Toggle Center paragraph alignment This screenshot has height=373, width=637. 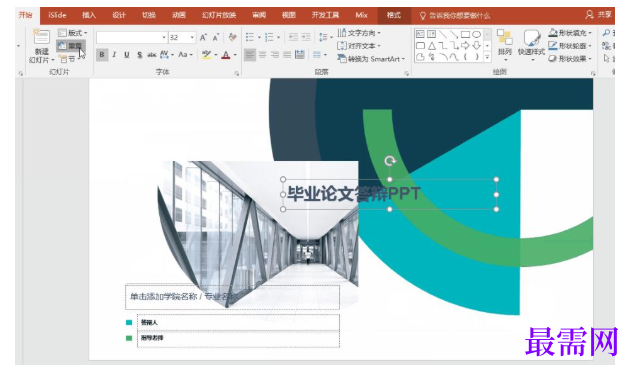pos(262,54)
